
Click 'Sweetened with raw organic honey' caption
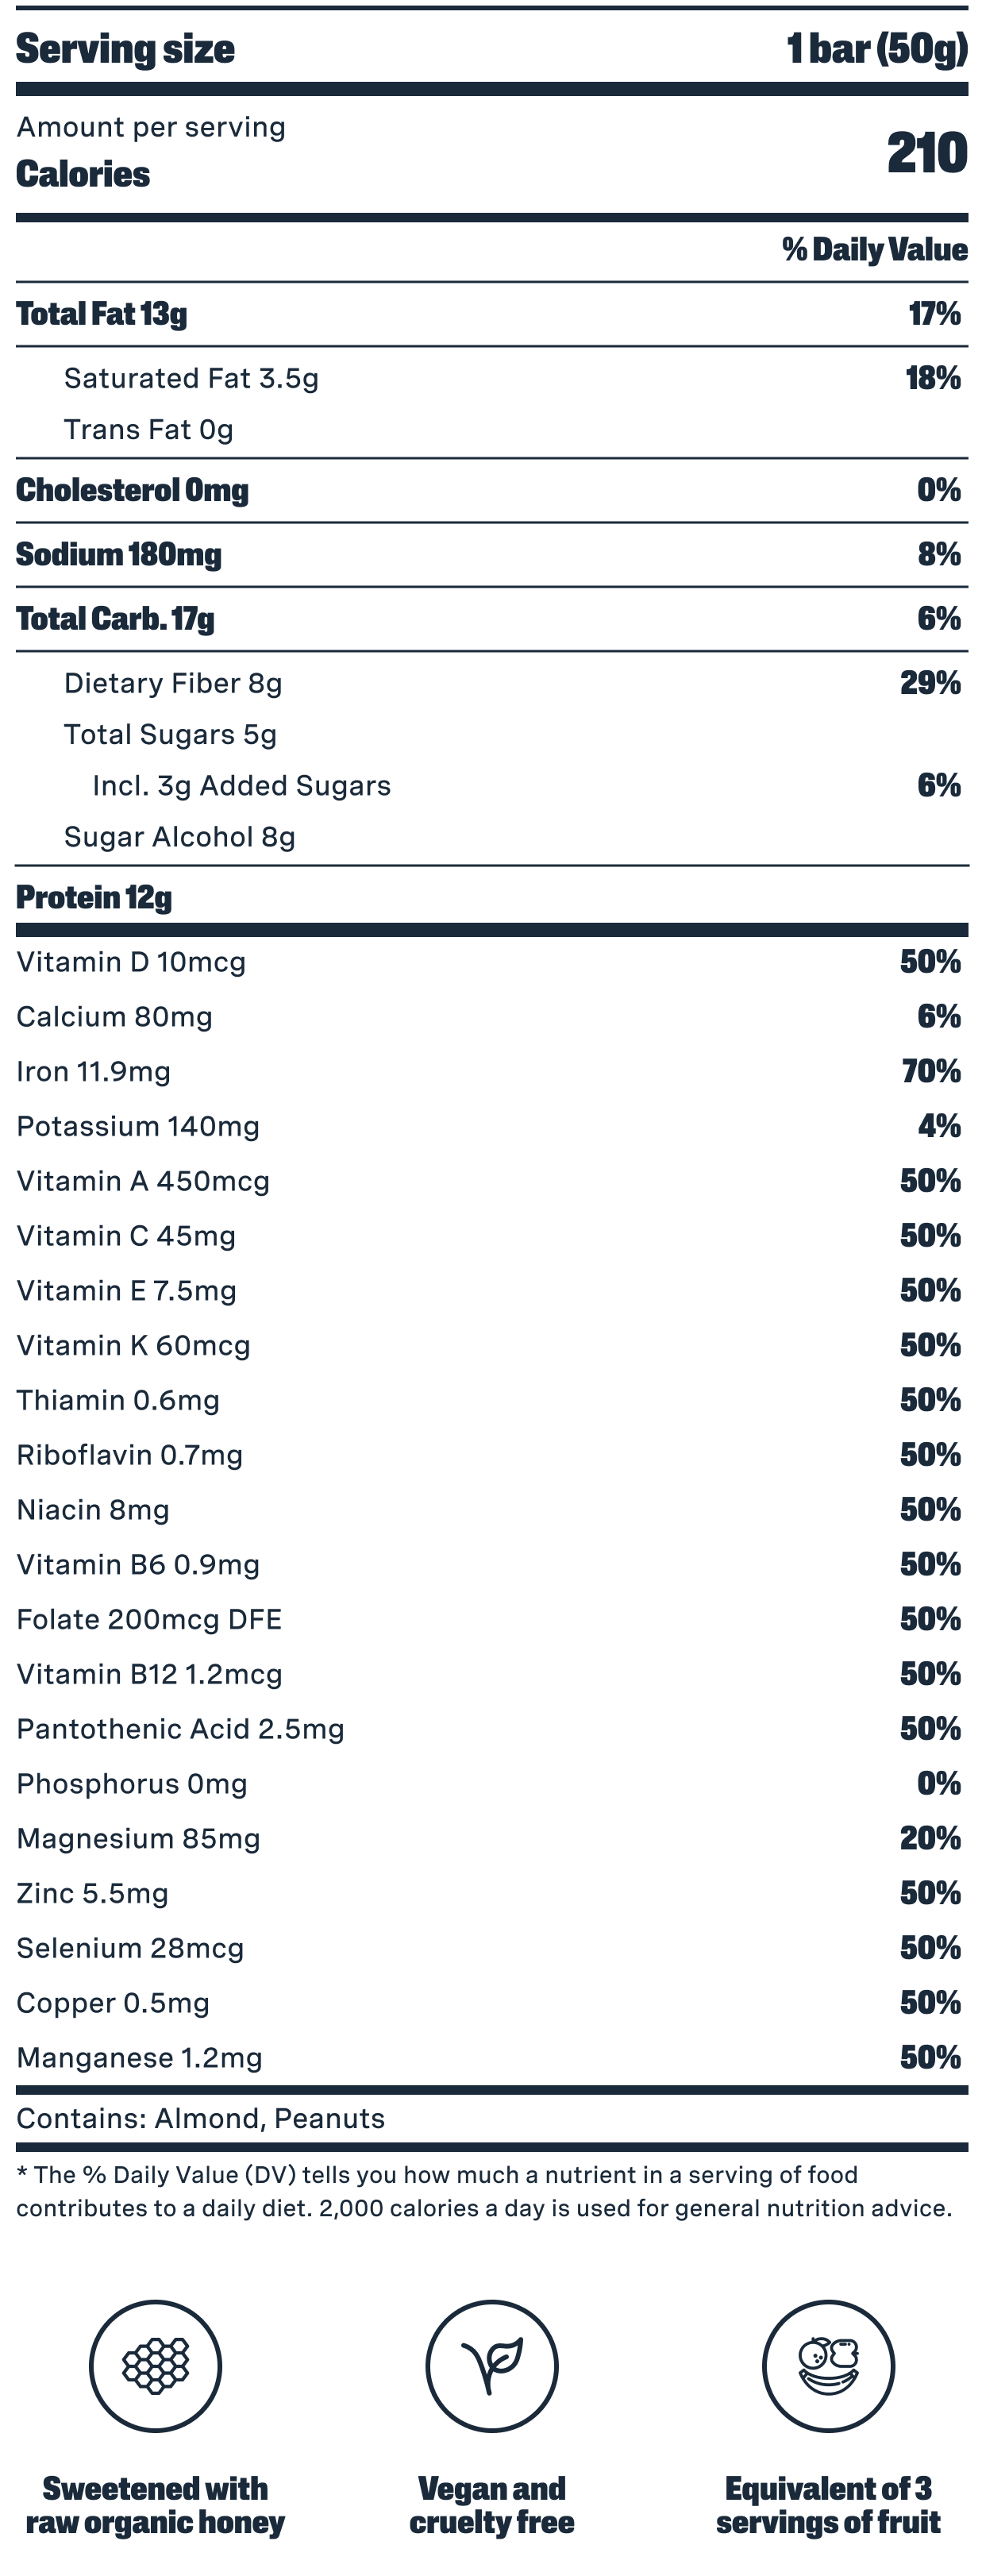[x=155, y=2505]
